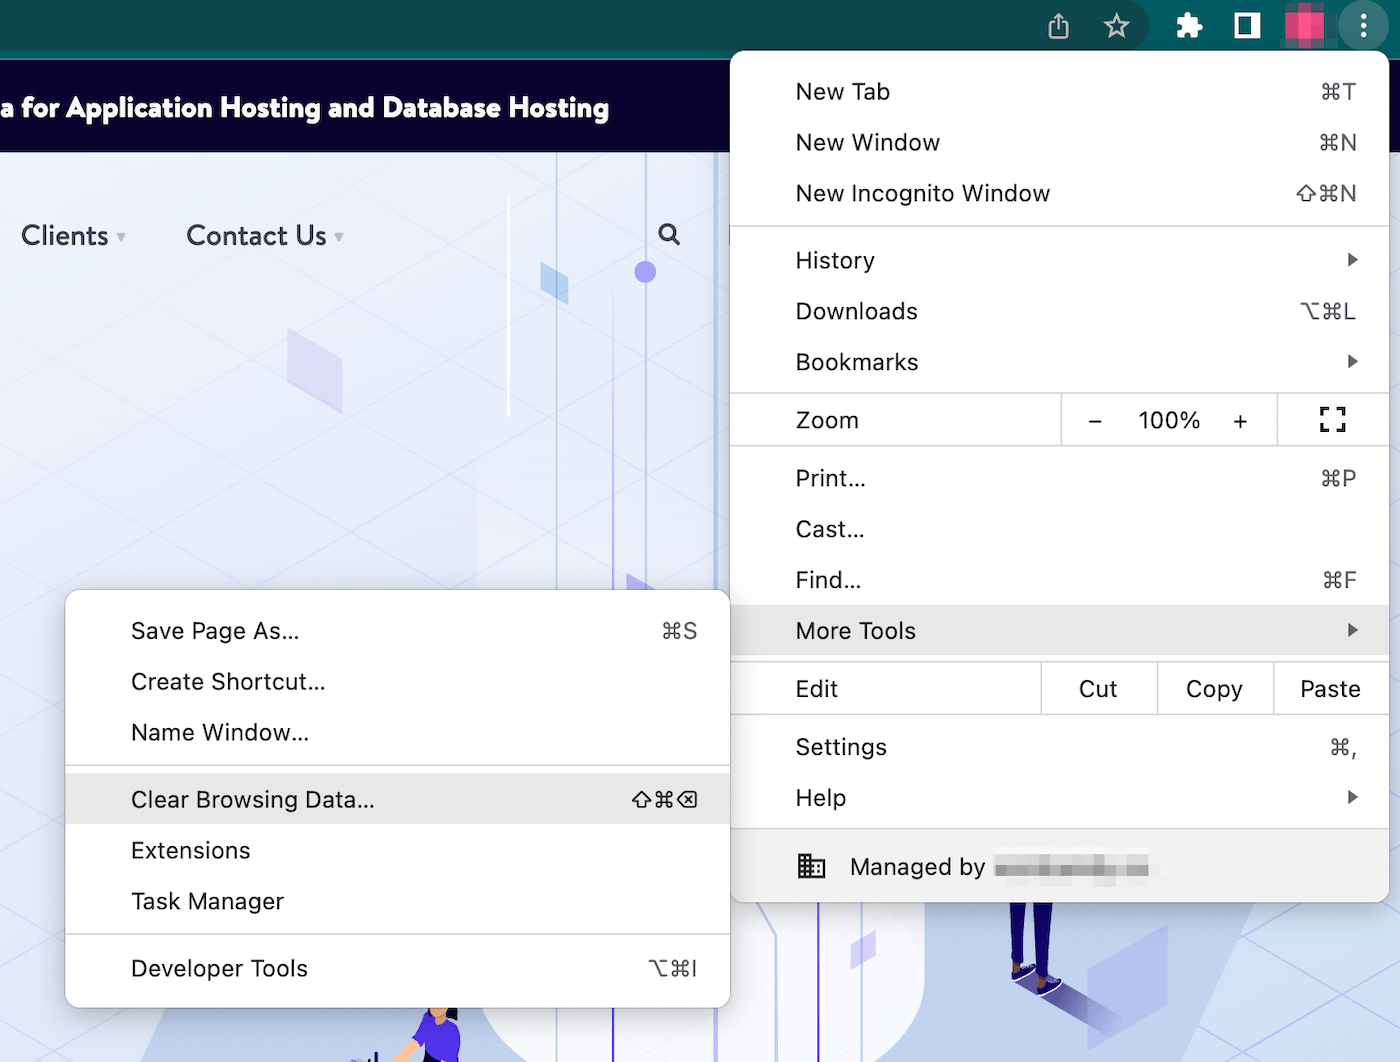Open the Extensions puzzle-piece icon
This screenshot has width=1400, height=1062.
tap(1189, 26)
